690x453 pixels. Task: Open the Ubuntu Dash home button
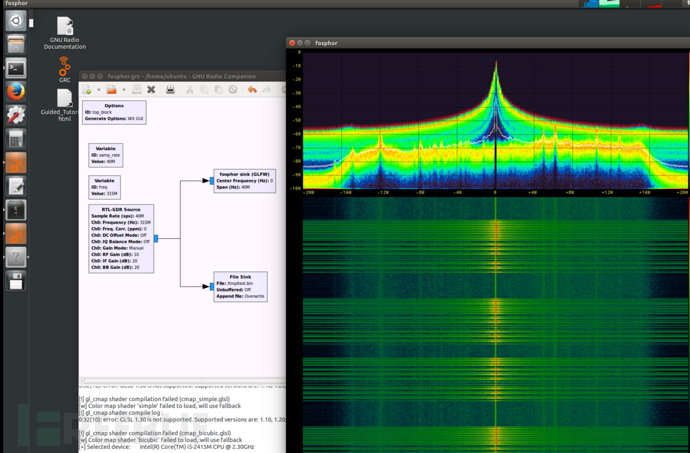pyautogui.click(x=16, y=21)
